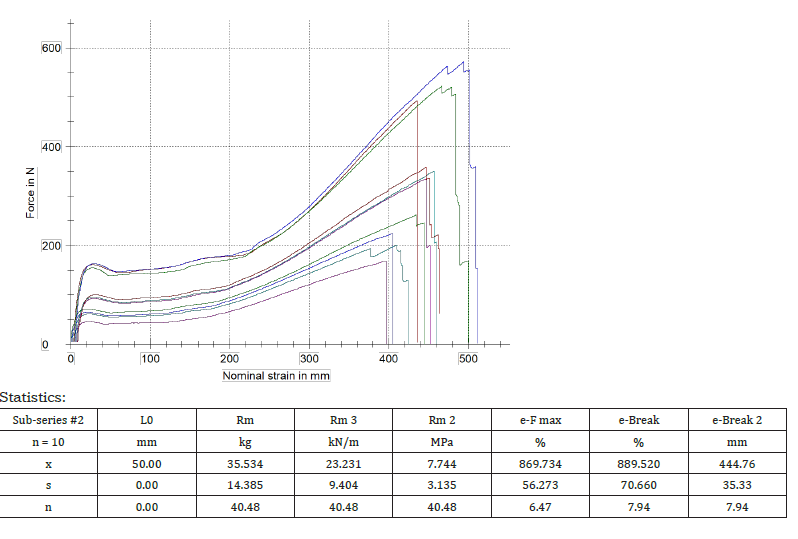Click the 'Nominal strain in mm' axis label
The height and width of the screenshot is (539, 798).
276,376
